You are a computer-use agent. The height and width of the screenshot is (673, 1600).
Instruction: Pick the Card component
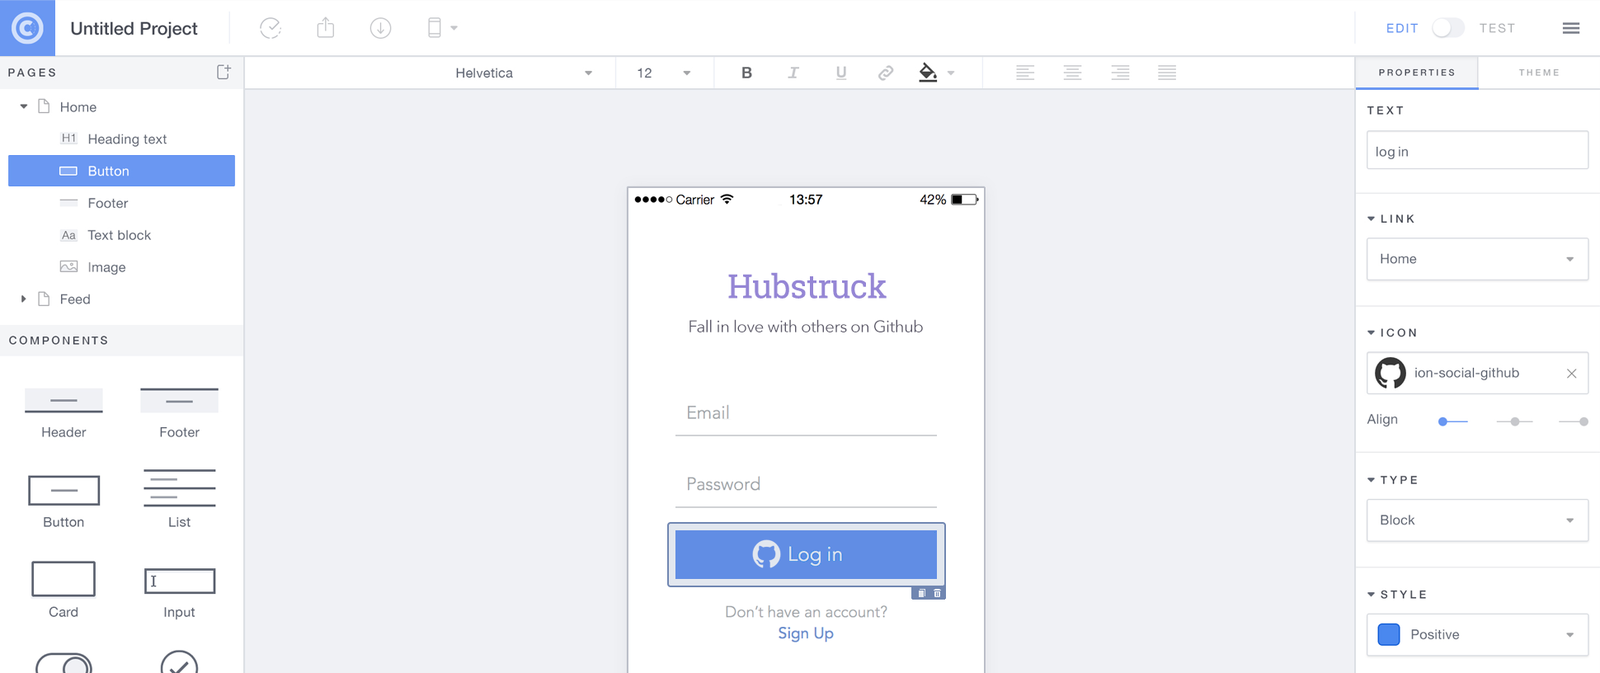click(63, 590)
